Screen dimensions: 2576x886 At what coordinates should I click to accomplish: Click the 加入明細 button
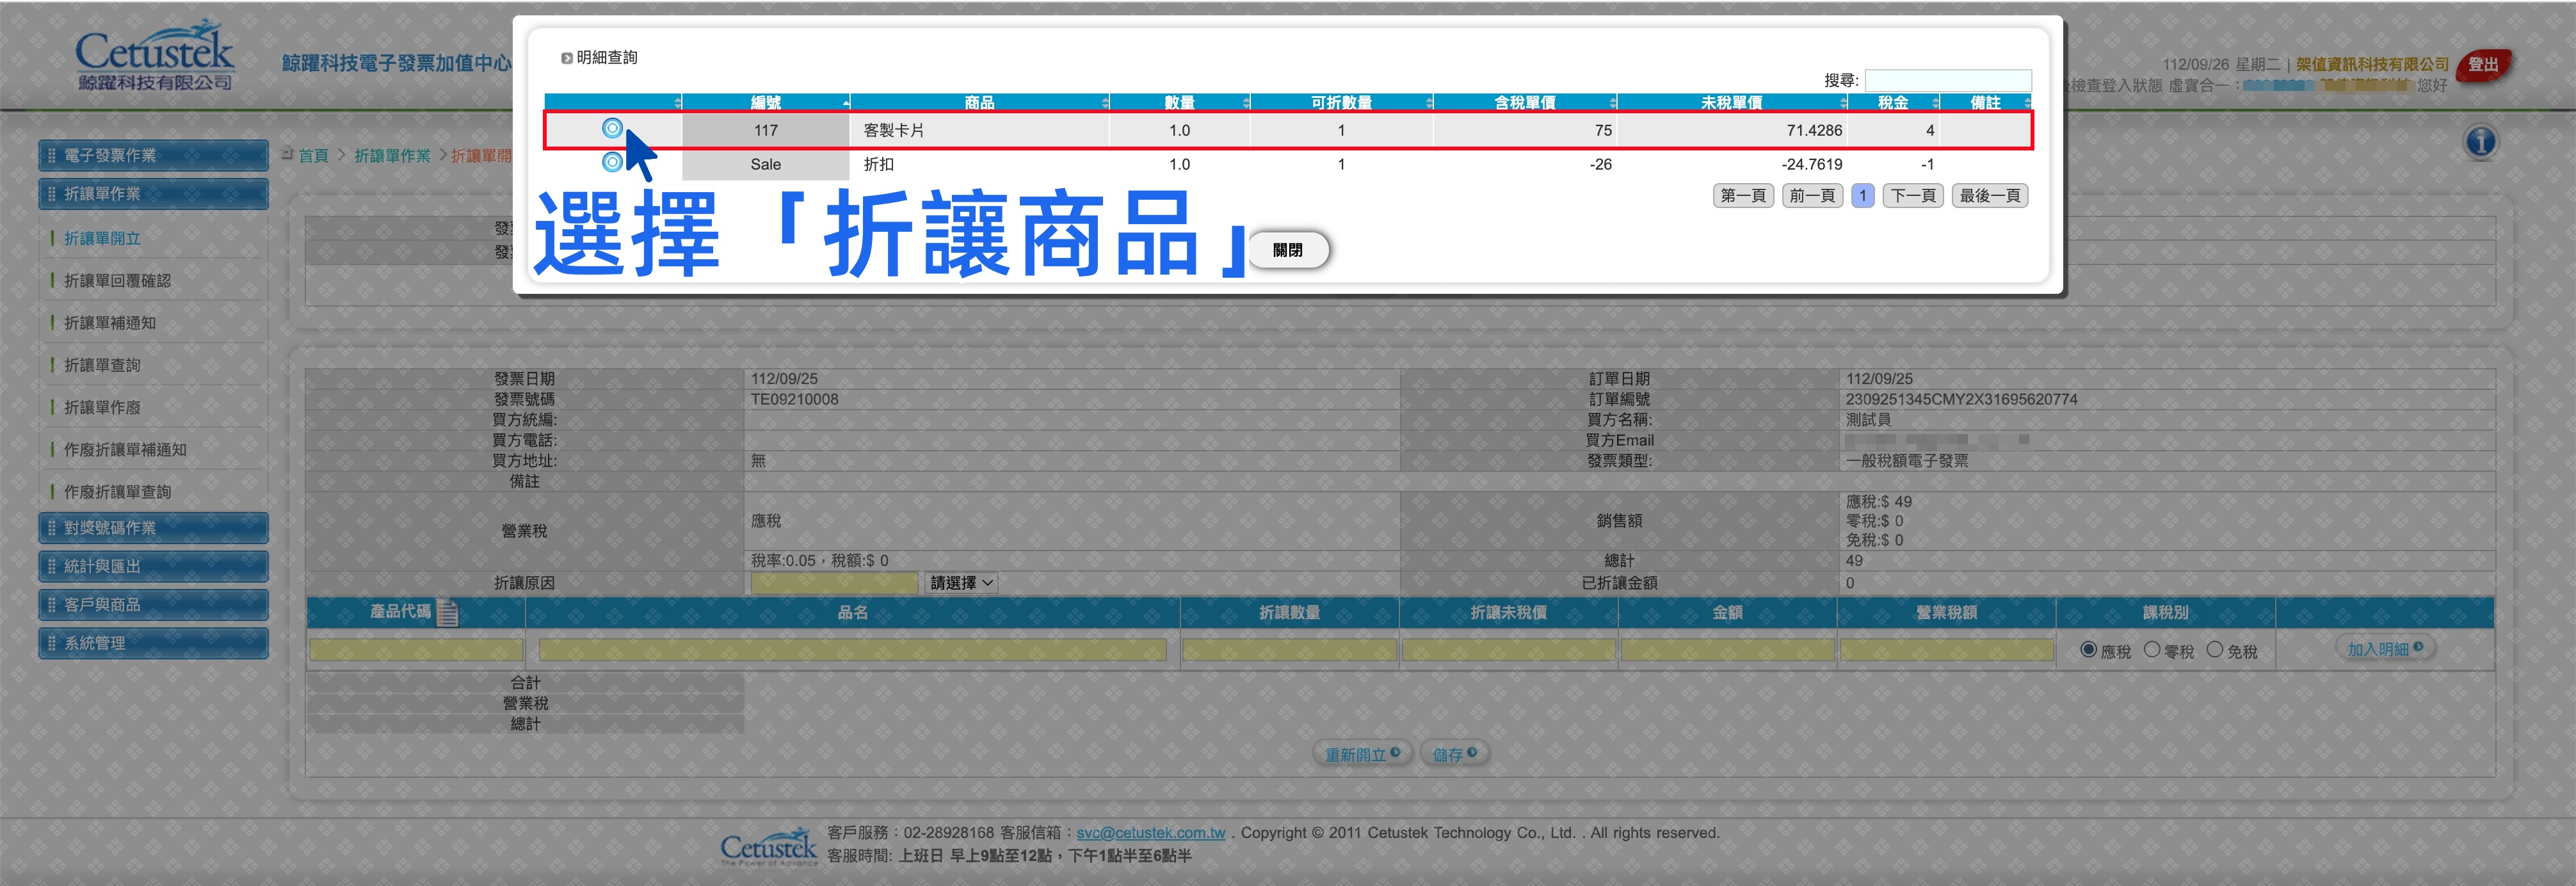pos(2385,649)
